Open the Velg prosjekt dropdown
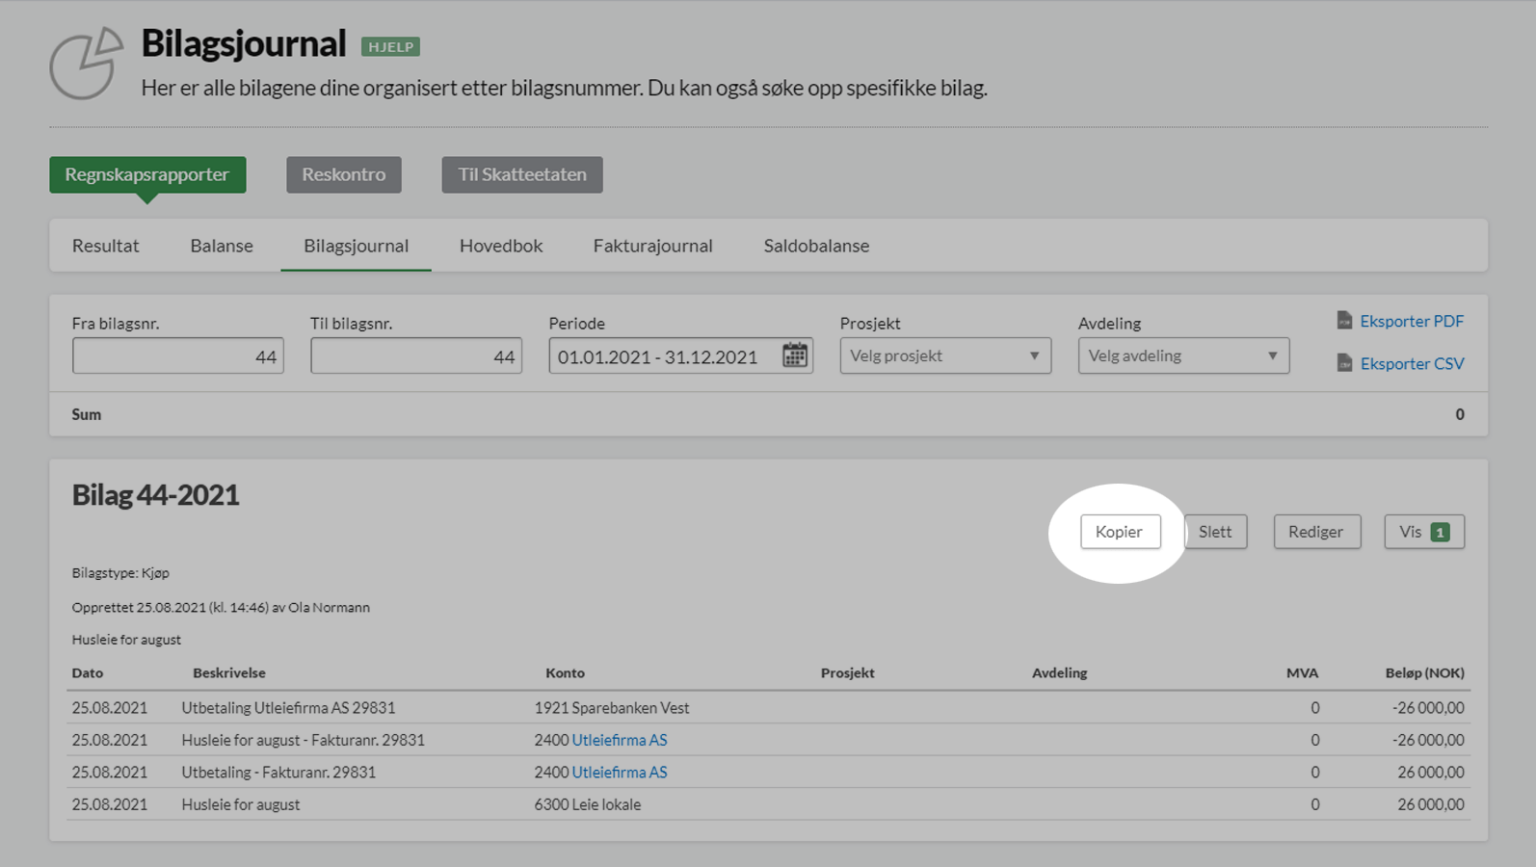The height and width of the screenshot is (867, 1536). coord(945,356)
